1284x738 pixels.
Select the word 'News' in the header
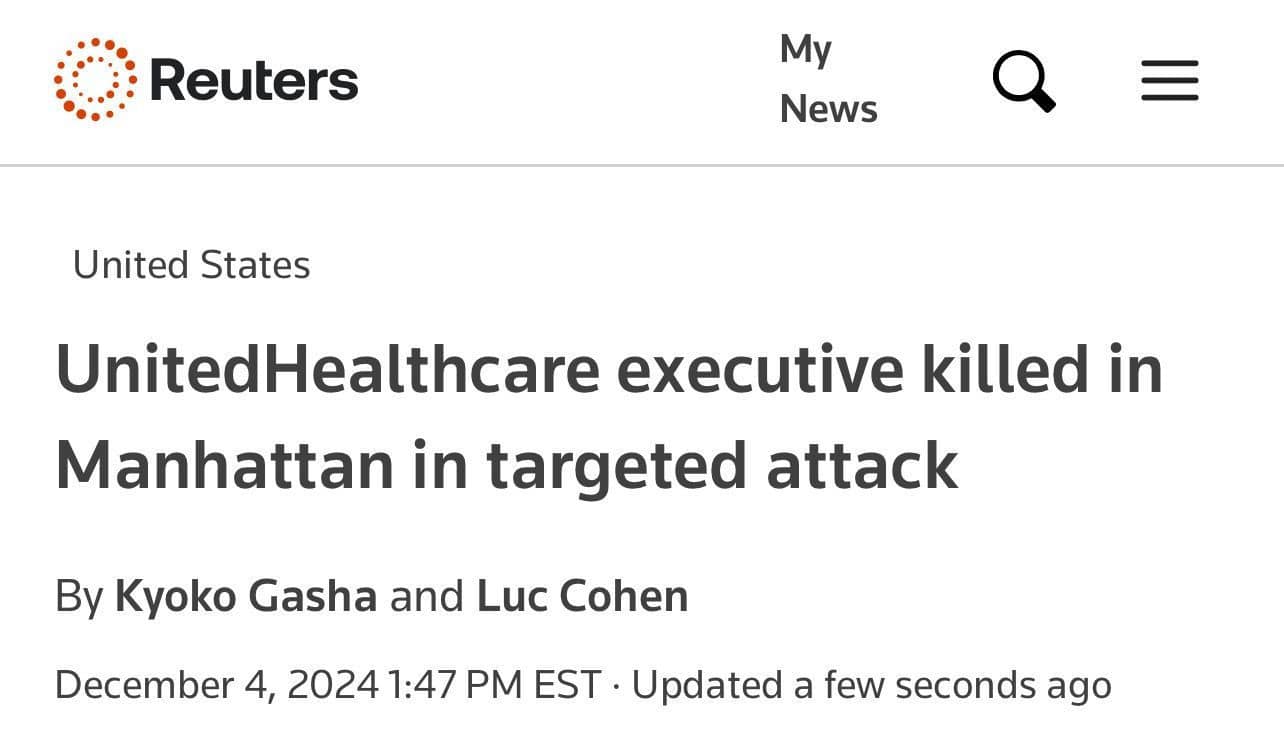point(828,109)
